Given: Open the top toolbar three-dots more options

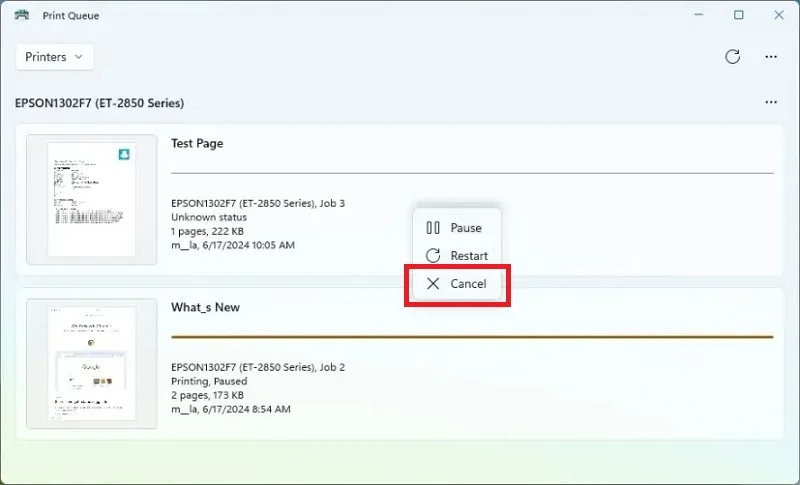Looking at the screenshot, I should coord(771,57).
